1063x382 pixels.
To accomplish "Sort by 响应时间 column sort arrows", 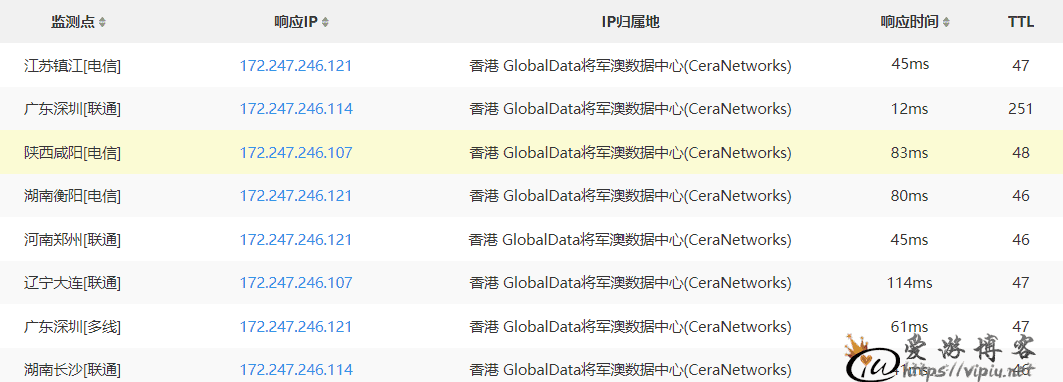I will point(946,22).
